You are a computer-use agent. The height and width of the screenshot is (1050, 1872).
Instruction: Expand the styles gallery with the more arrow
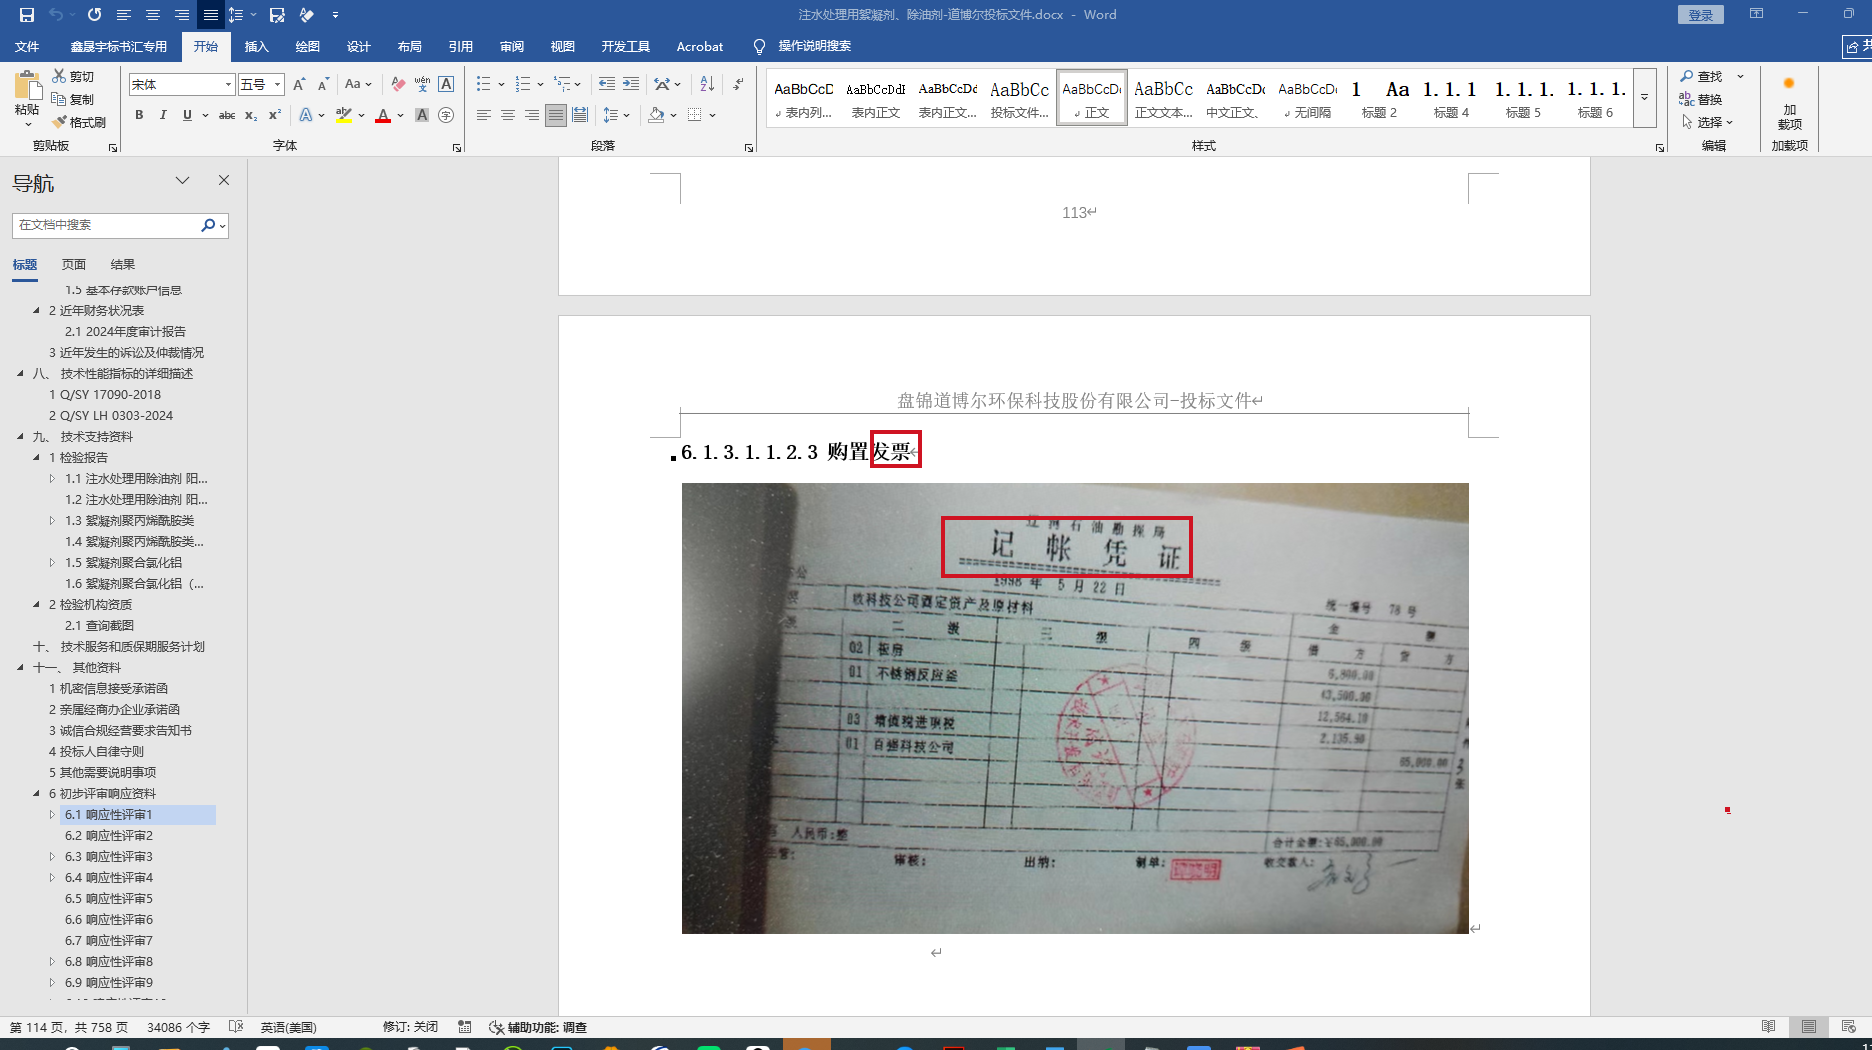[x=1644, y=98]
